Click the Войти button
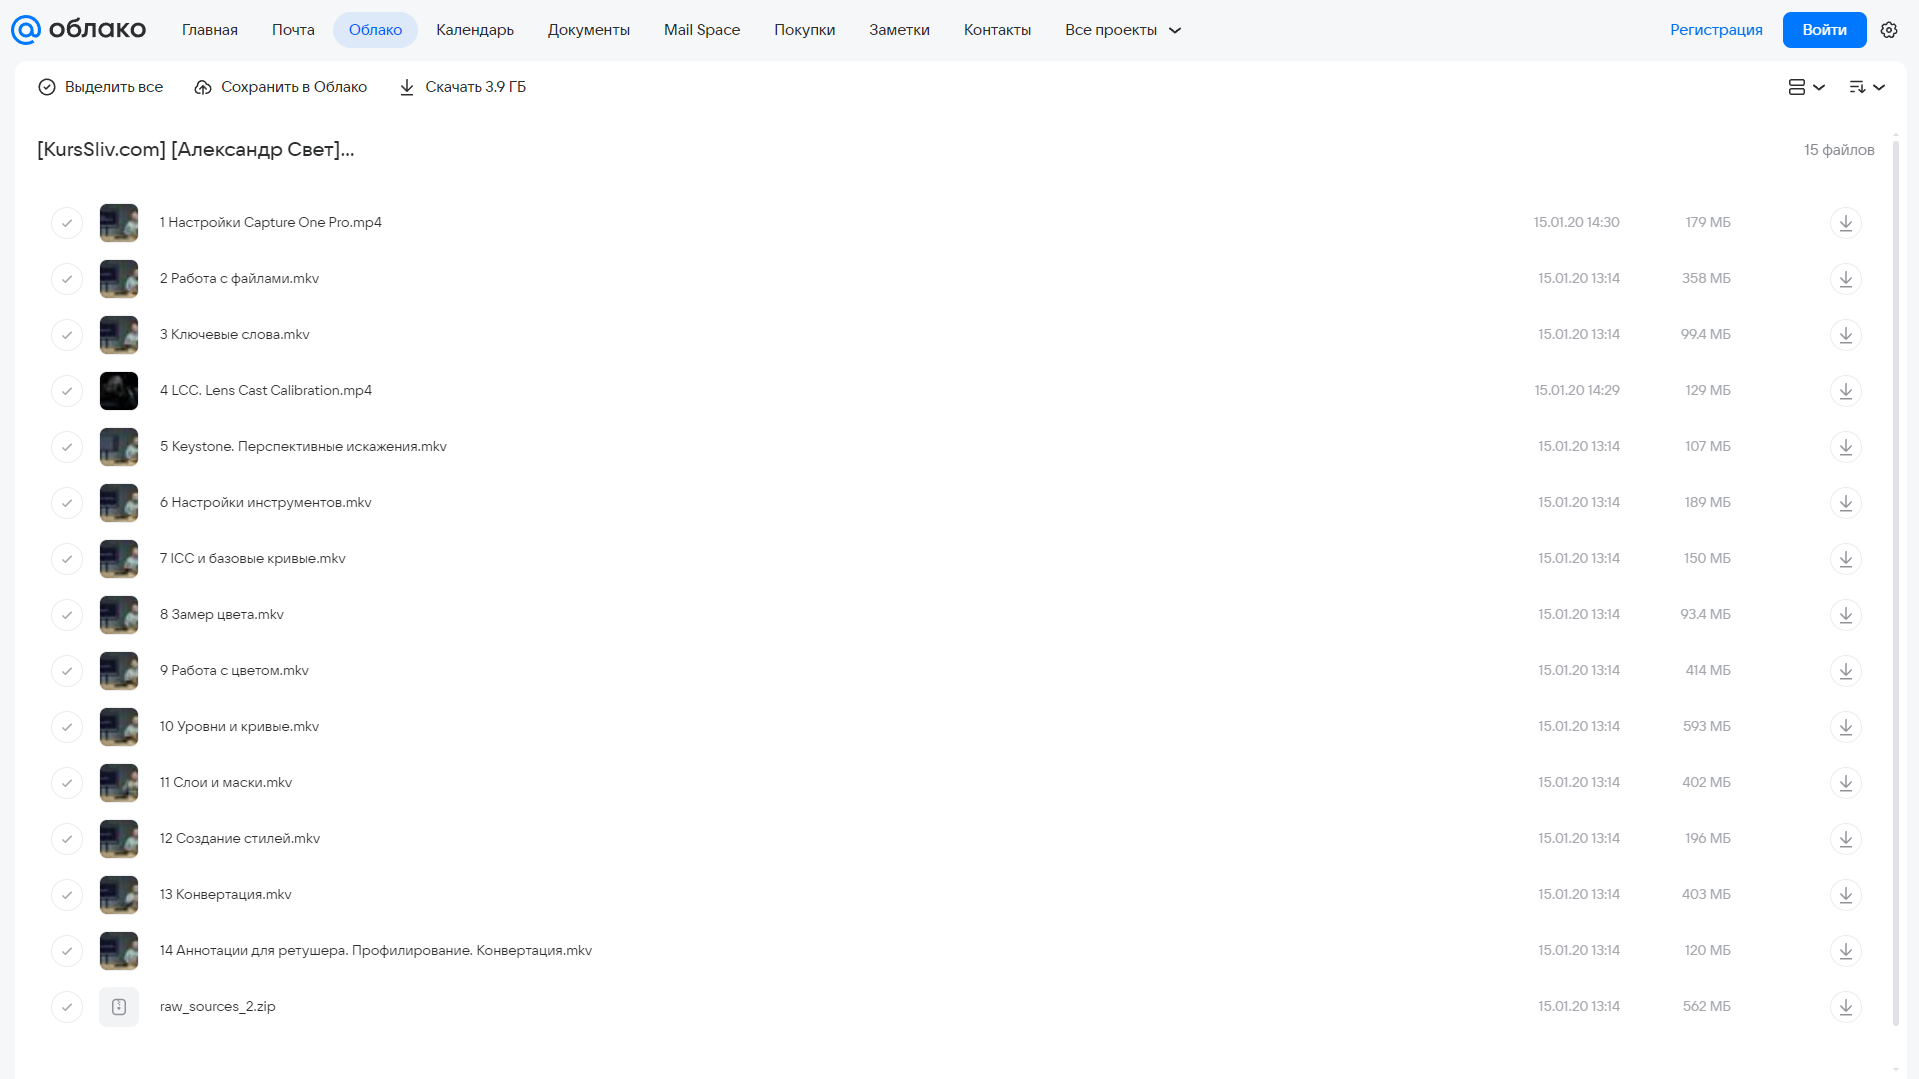 click(x=1824, y=30)
